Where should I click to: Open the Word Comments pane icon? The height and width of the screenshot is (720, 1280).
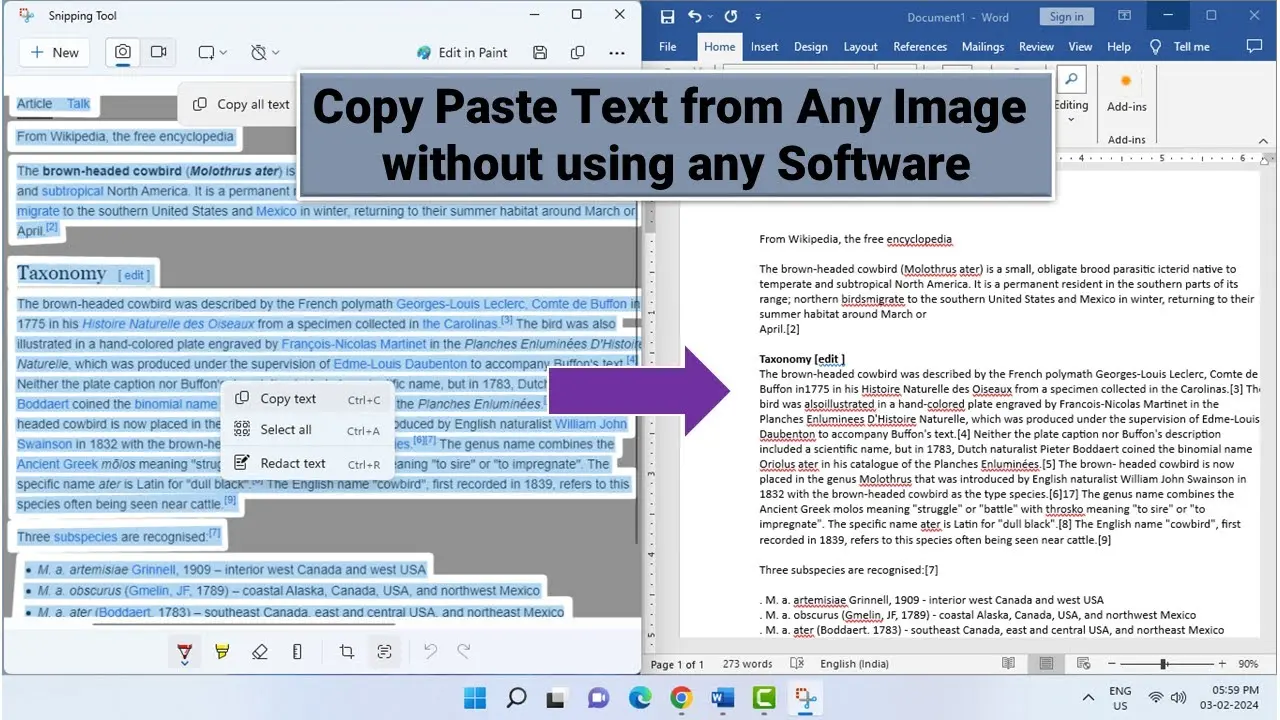[x=1255, y=47]
